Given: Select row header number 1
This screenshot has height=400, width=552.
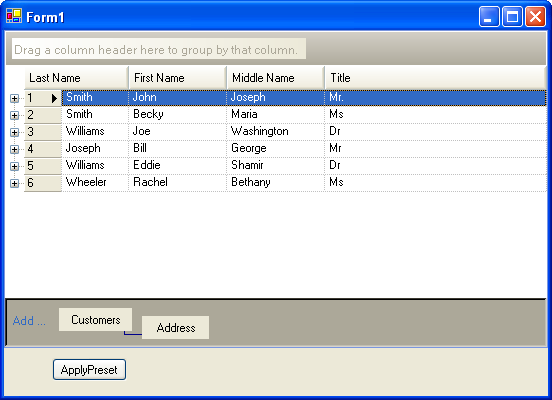Looking at the screenshot, I should (x=43, y=98).
